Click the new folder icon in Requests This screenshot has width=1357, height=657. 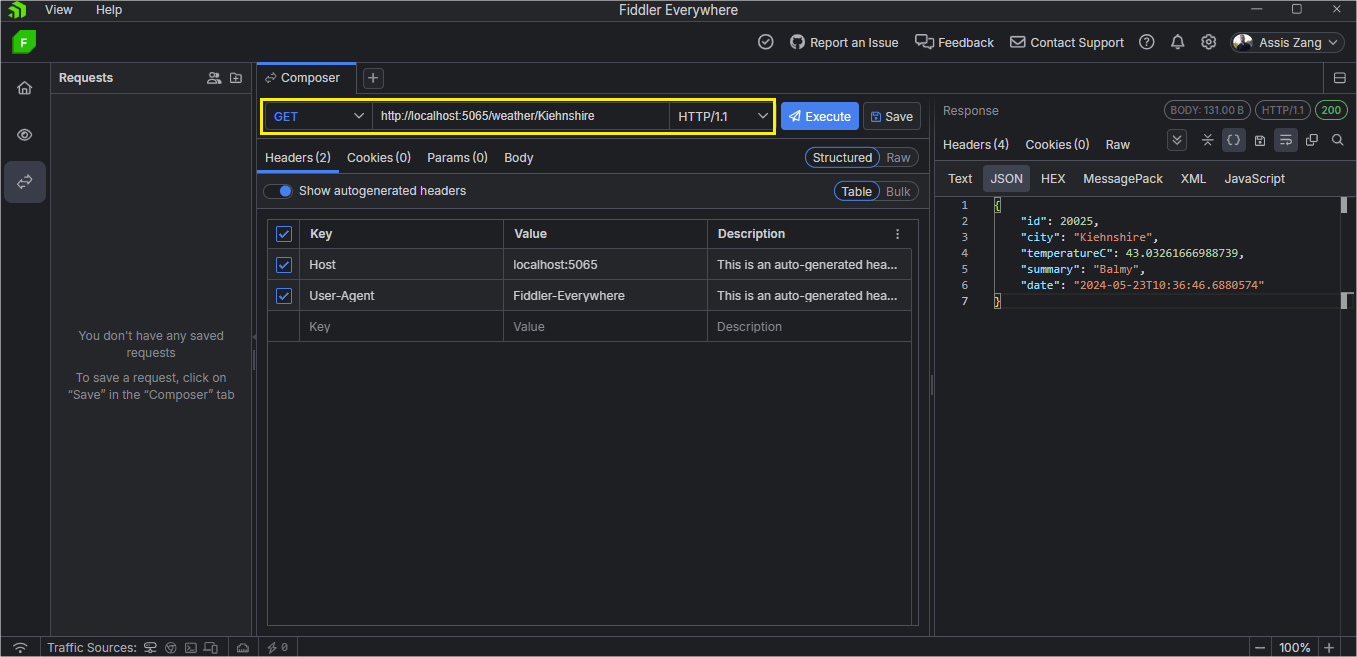coord(236,78)
